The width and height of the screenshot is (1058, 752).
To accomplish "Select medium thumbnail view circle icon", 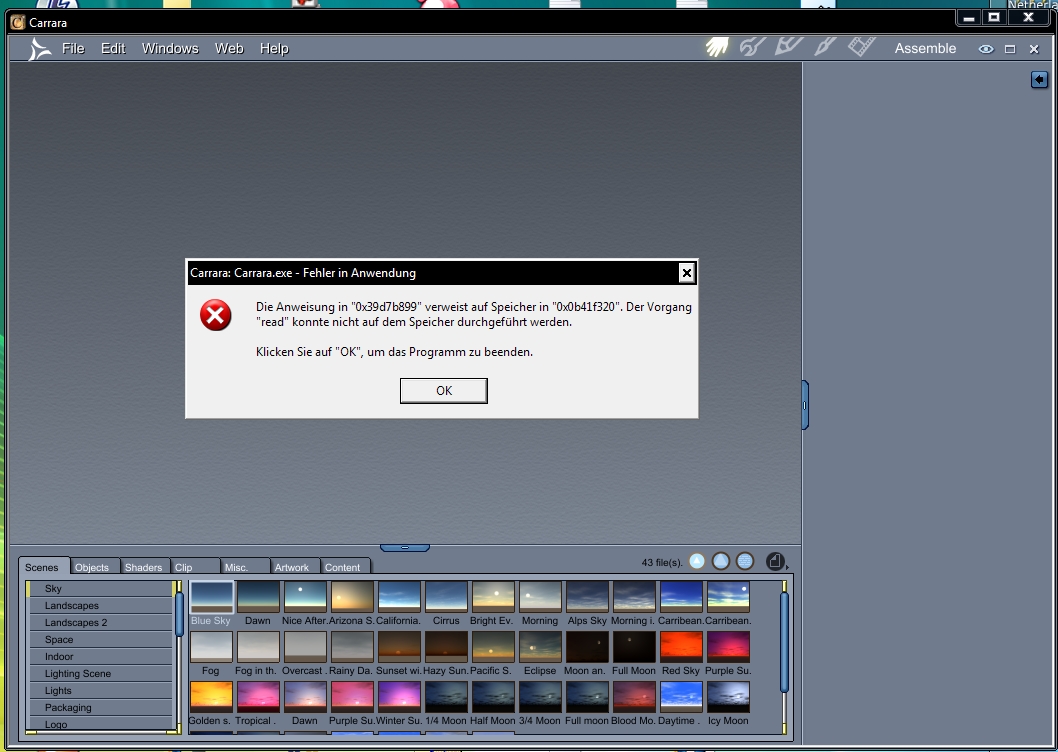I will pos(721,561).
